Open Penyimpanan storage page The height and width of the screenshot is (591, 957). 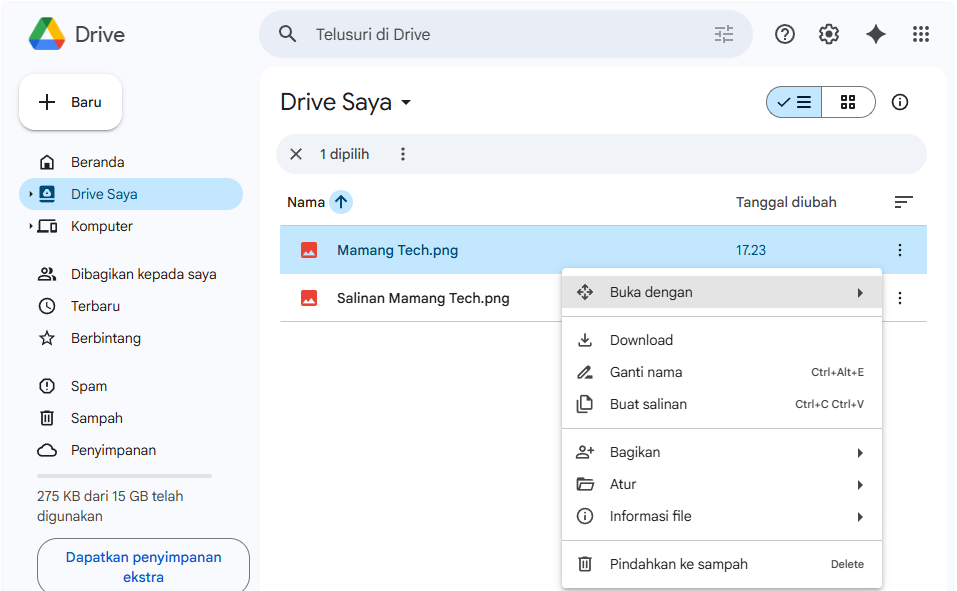coord(131,450)
